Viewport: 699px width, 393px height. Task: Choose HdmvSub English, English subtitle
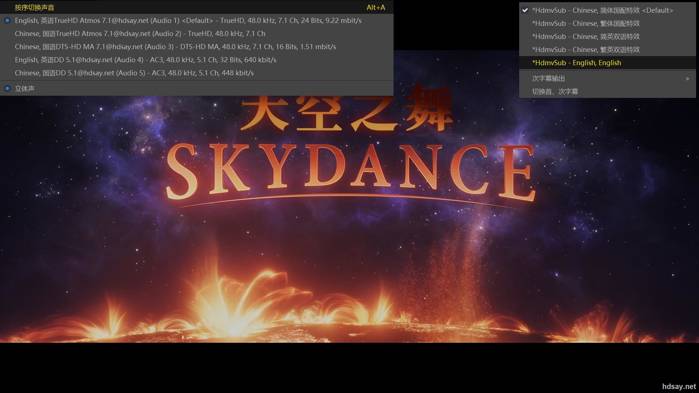pyautogui.click(x=607, y=62)
